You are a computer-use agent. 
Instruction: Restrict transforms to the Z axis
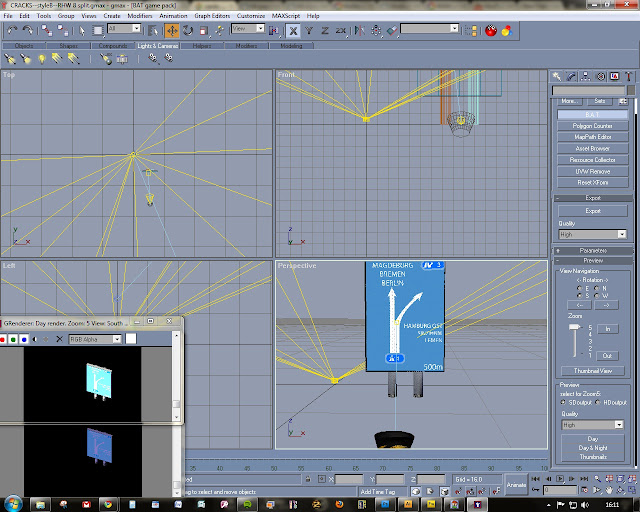click(325, 31)
